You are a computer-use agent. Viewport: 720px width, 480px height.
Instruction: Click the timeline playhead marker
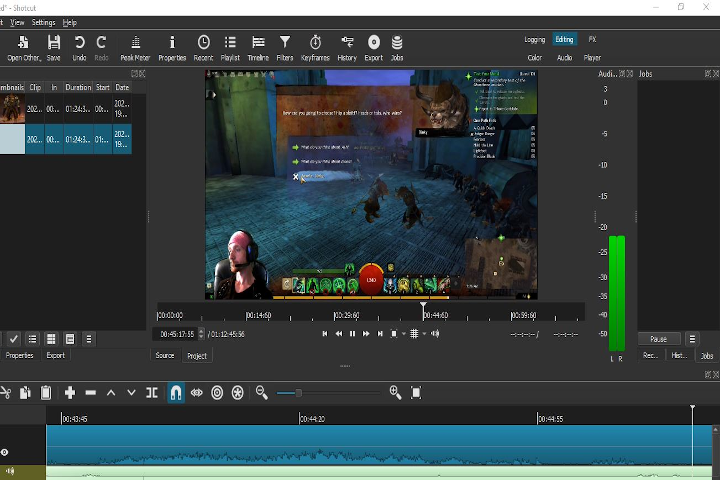point(692,408)
